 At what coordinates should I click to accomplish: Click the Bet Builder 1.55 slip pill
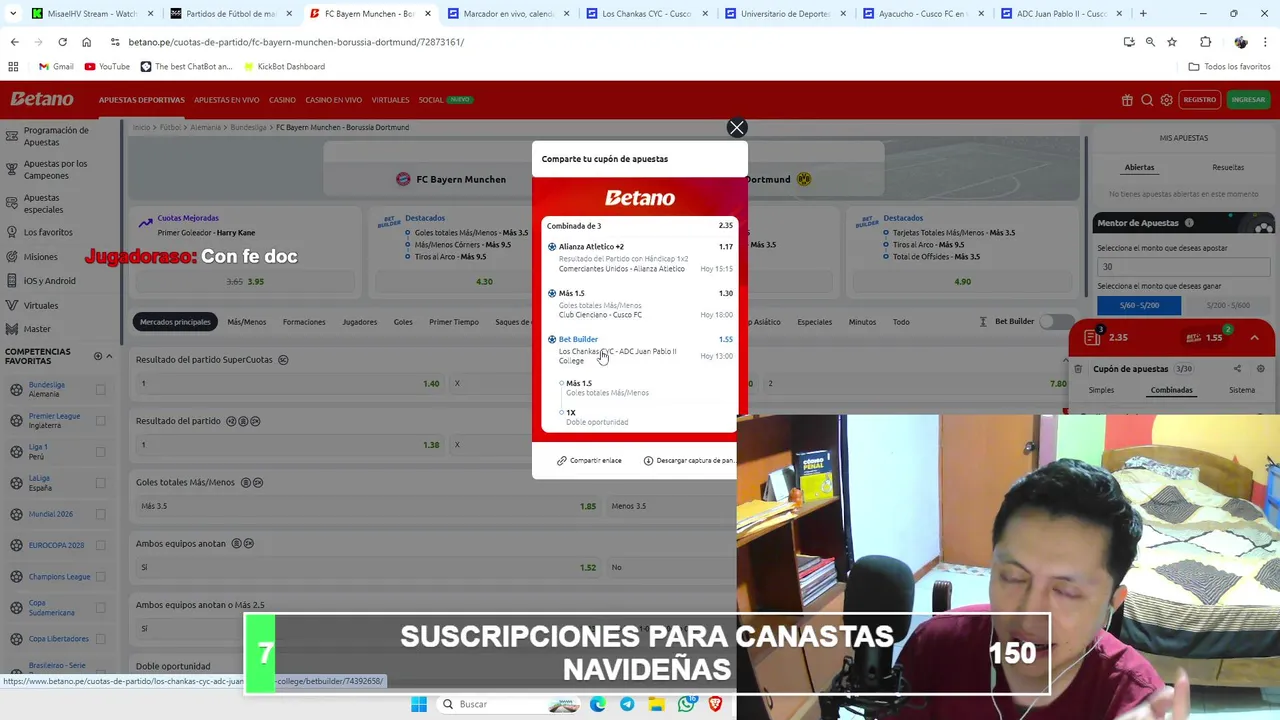(1204, 338)
